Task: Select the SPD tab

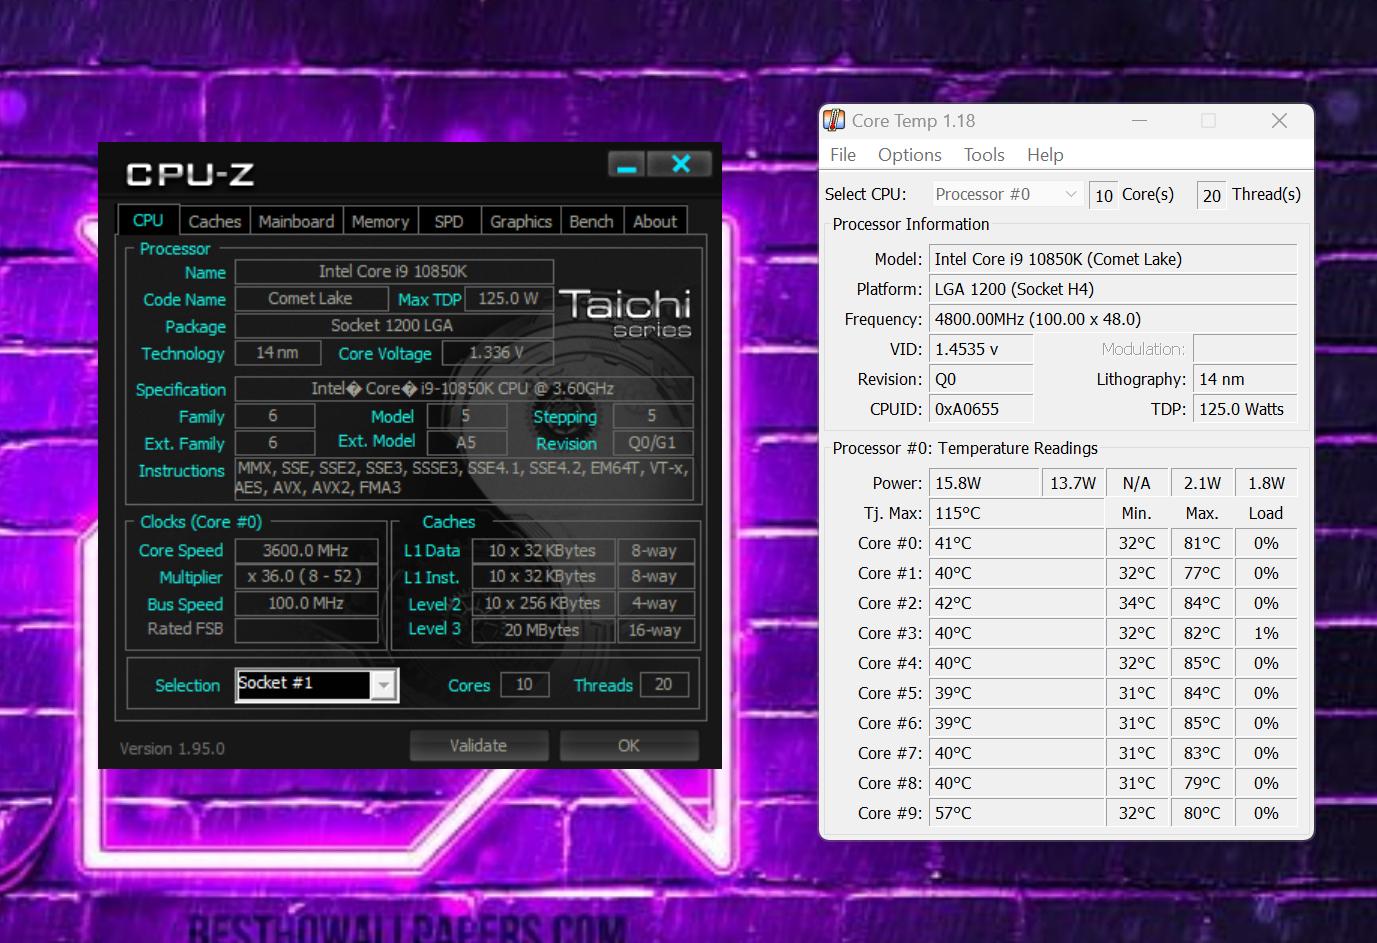Action: point(449,221)
